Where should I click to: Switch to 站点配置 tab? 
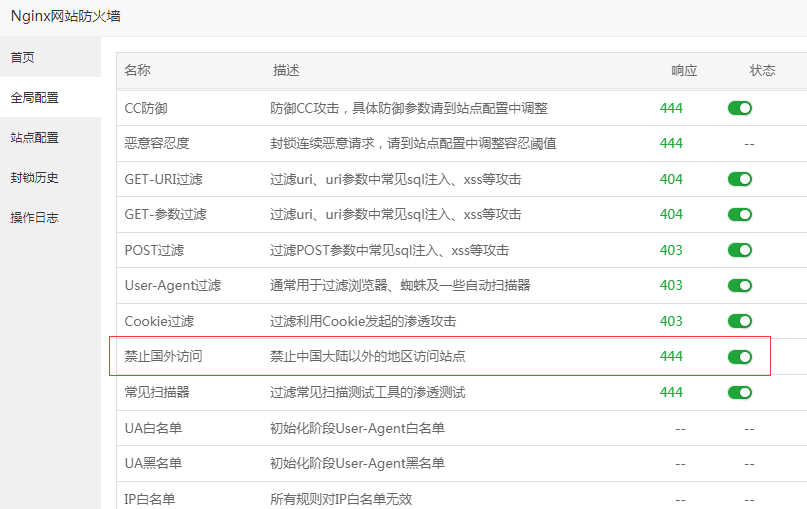pyautogui.click(x=50, y=137)
